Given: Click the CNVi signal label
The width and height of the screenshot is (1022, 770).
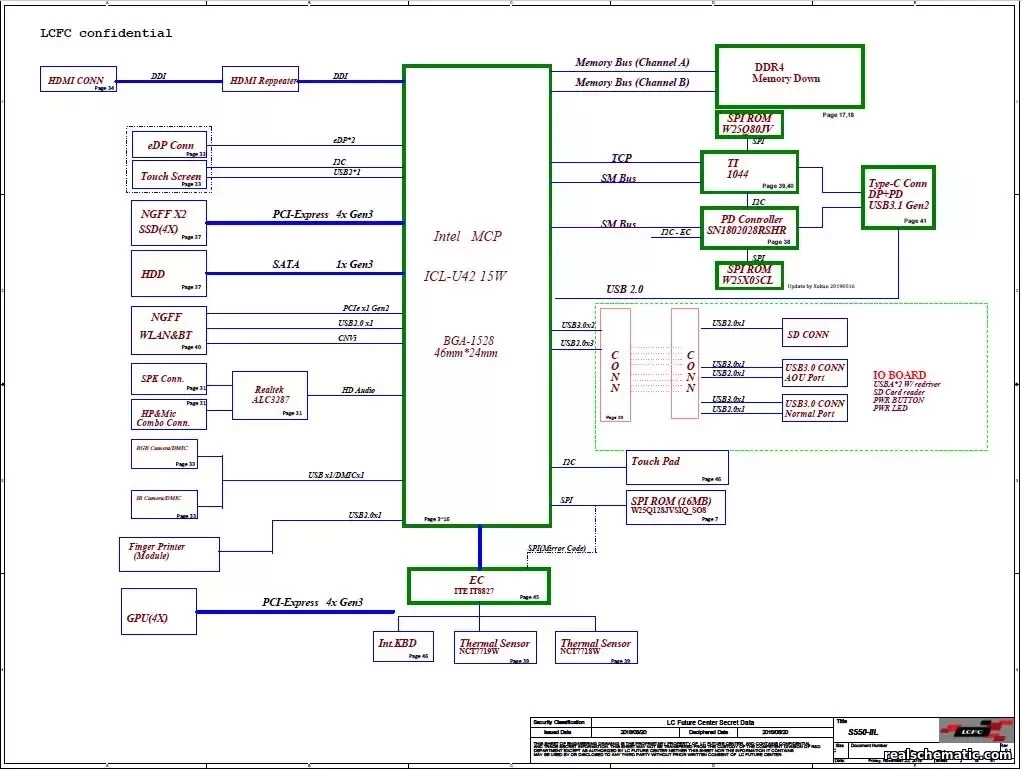Looking at the screenshot, I should tap(347, 338).
